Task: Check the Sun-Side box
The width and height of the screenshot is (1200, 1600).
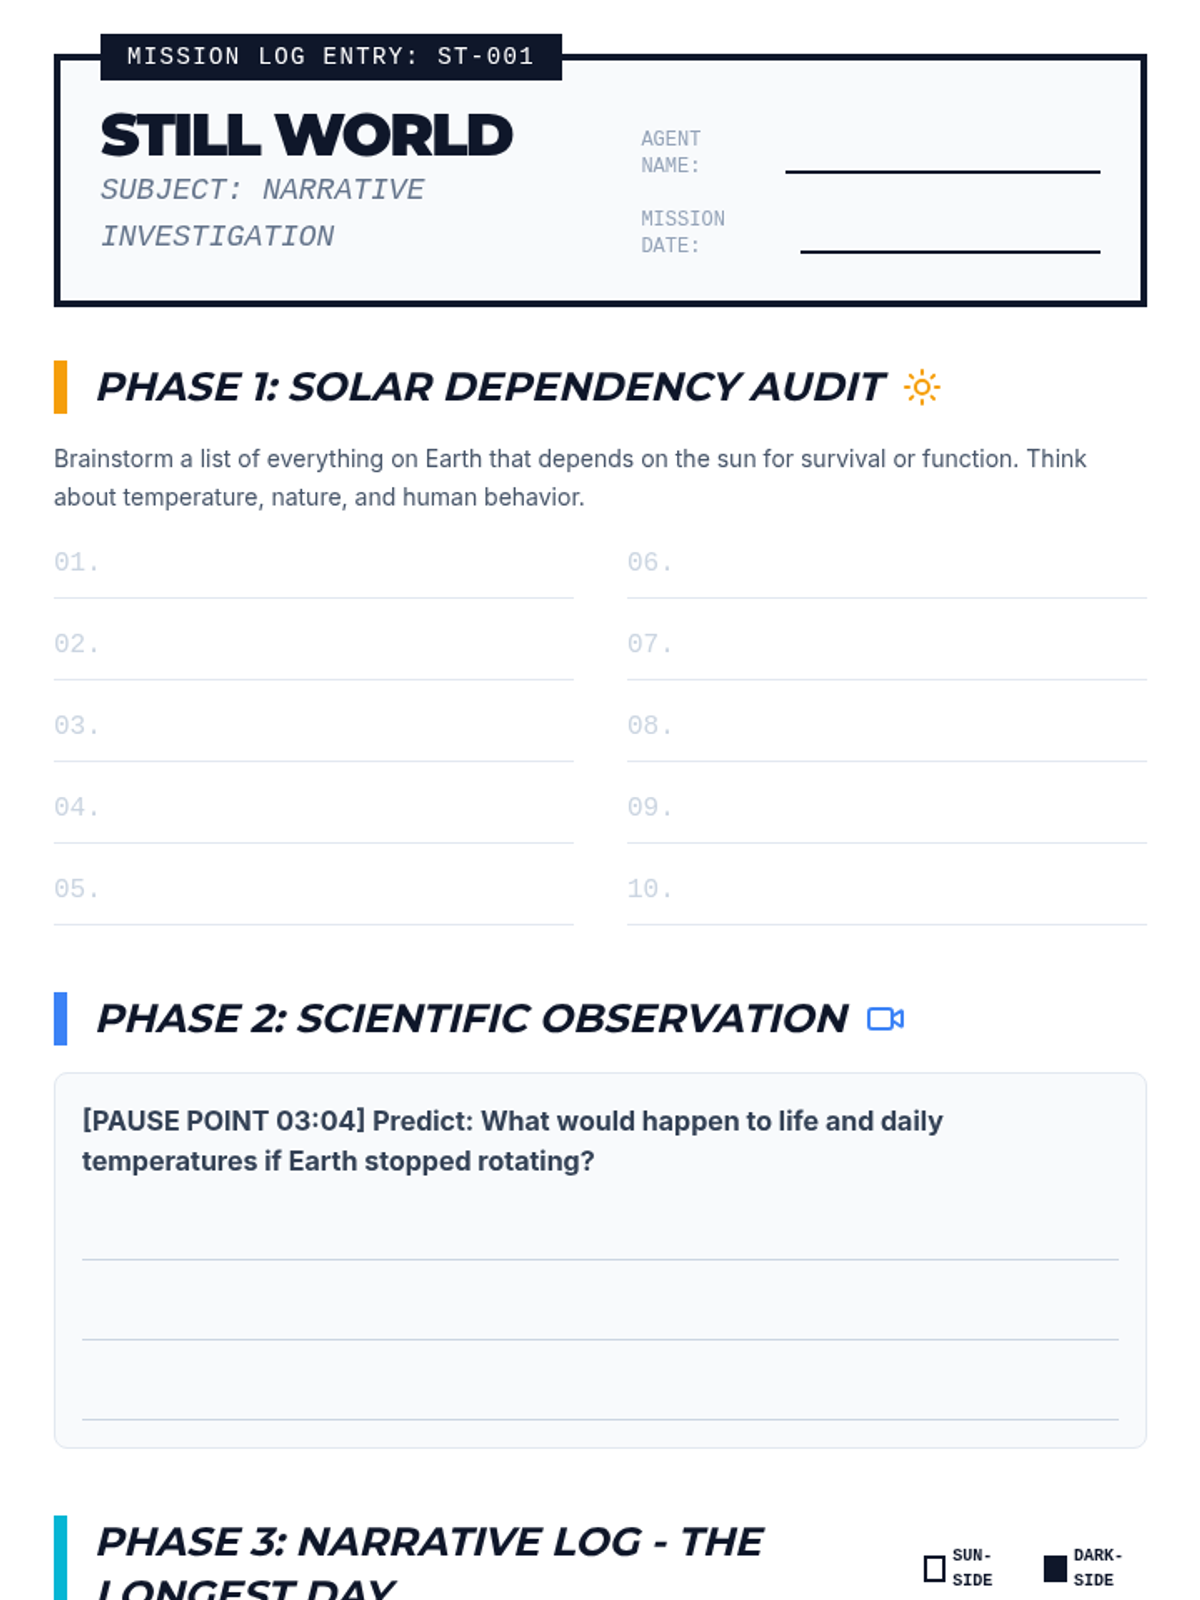Action: coord(934,1568)
